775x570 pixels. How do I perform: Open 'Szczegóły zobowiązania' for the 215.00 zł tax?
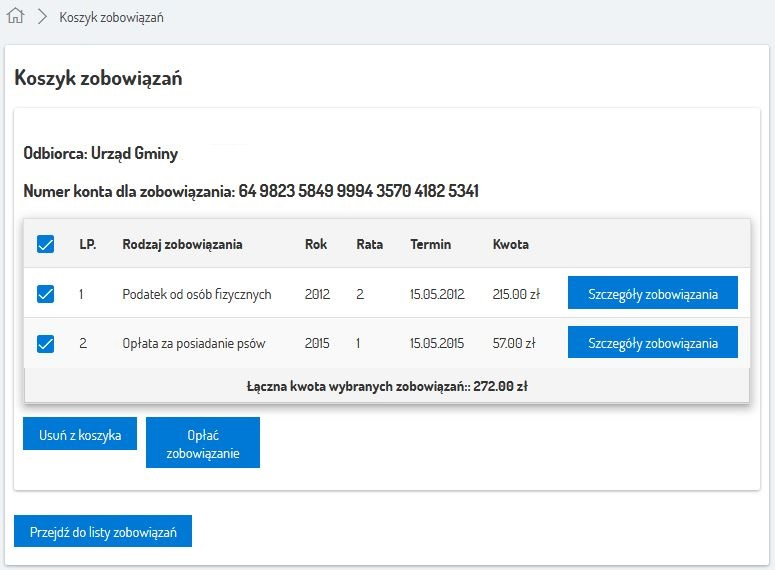(652, 294)
